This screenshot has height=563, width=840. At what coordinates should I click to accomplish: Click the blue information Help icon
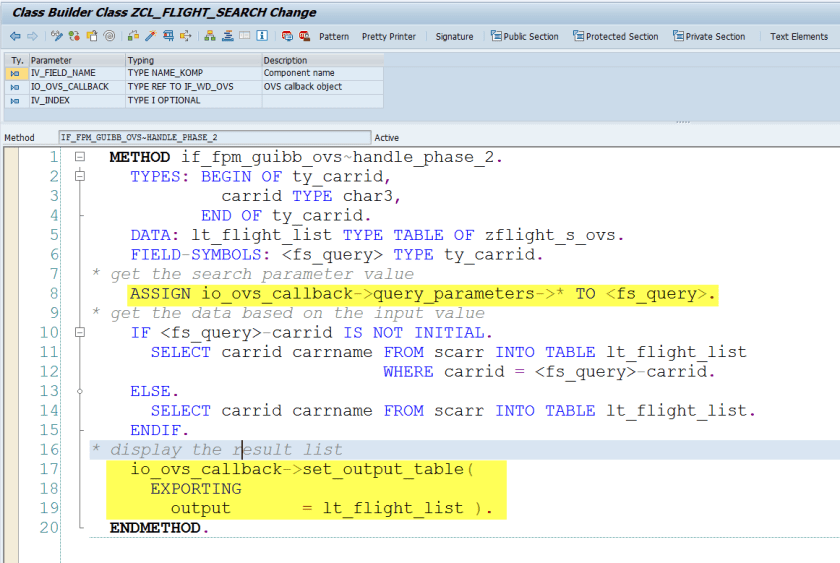[262, 36]
